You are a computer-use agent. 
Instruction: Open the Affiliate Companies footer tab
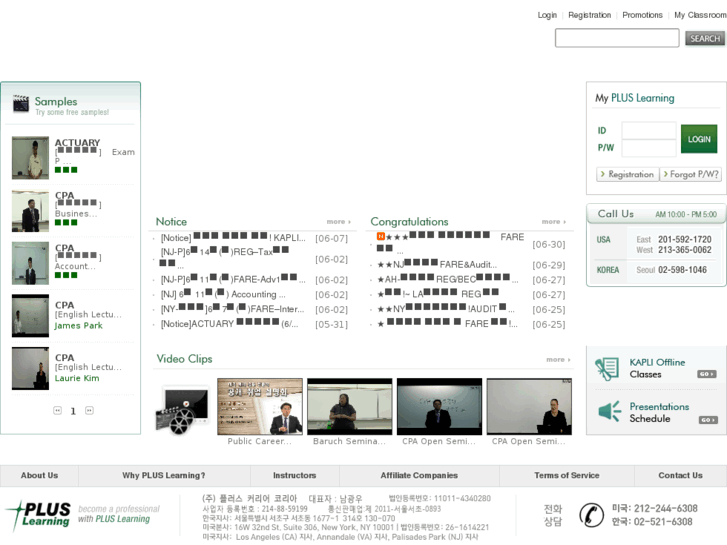coord(419,475)
